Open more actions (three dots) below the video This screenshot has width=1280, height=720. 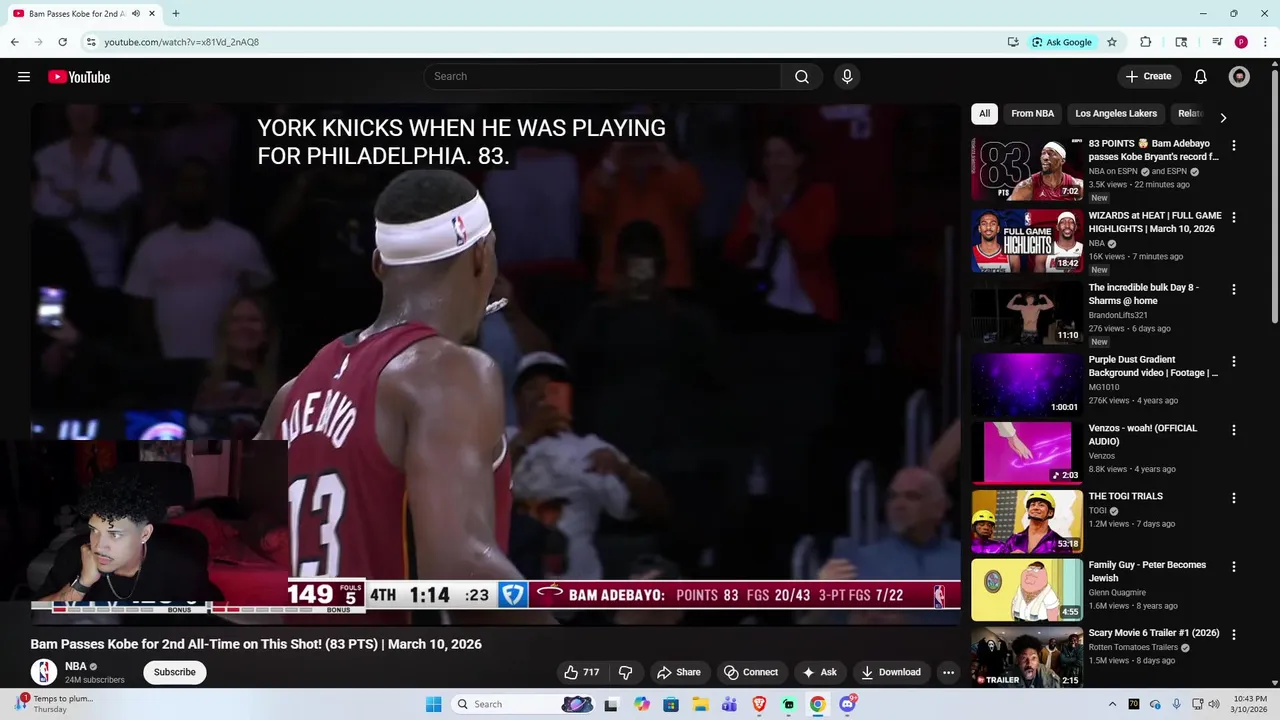click(948, 672)
